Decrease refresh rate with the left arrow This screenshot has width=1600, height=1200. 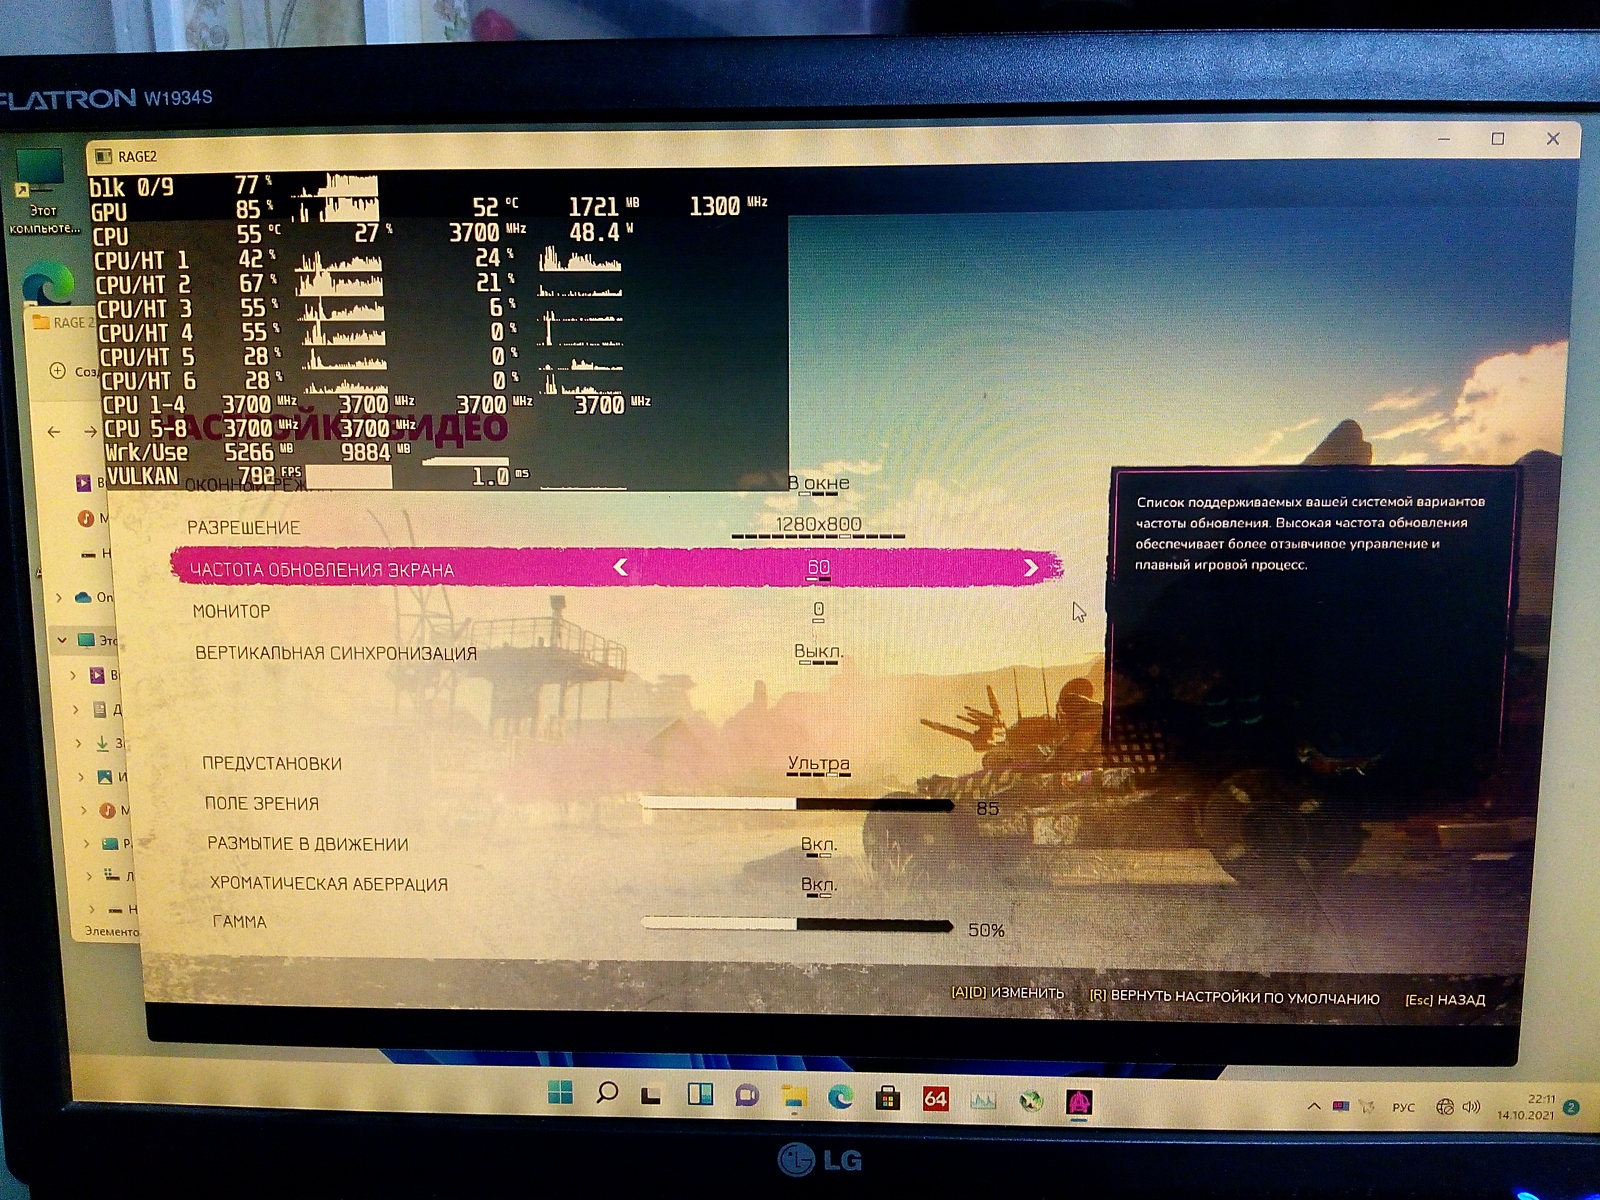(621, 567)
